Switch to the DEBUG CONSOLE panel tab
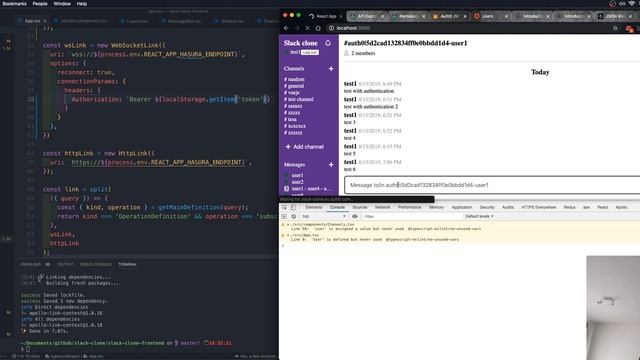This screenshot has height=360, width=640. [x=96, y=264]
